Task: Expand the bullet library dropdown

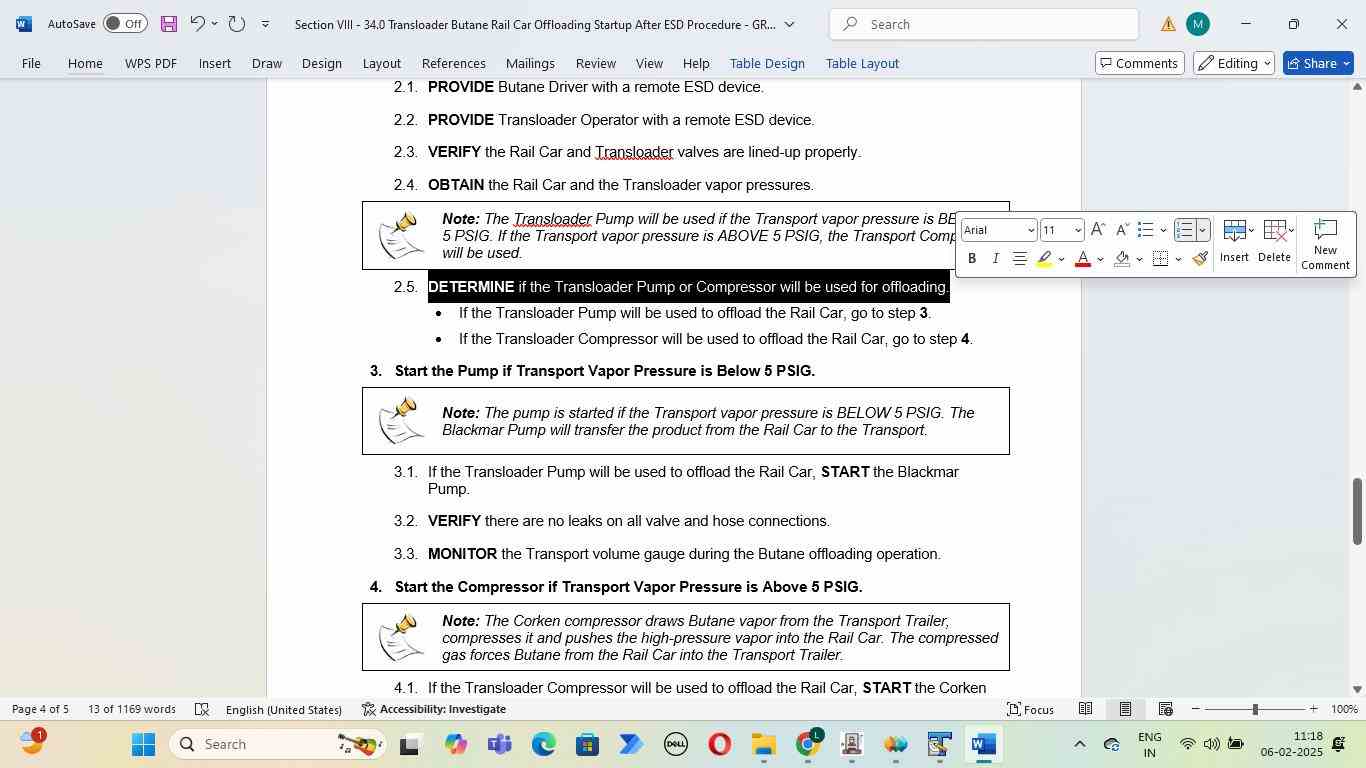Action: click(1163, 231)
